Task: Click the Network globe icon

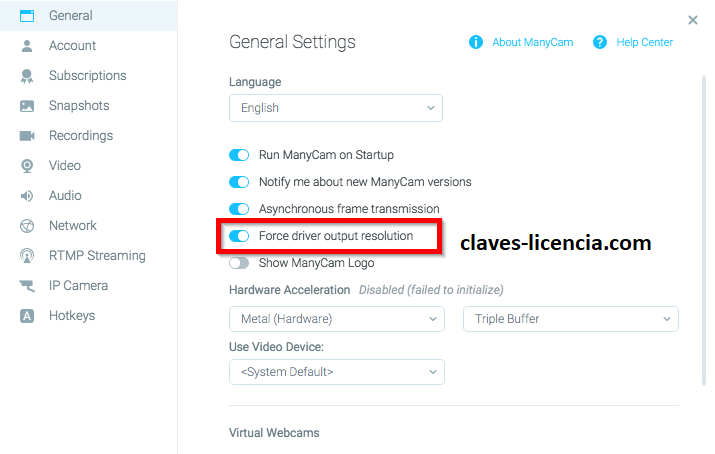Action: click(x=27, y=226)
